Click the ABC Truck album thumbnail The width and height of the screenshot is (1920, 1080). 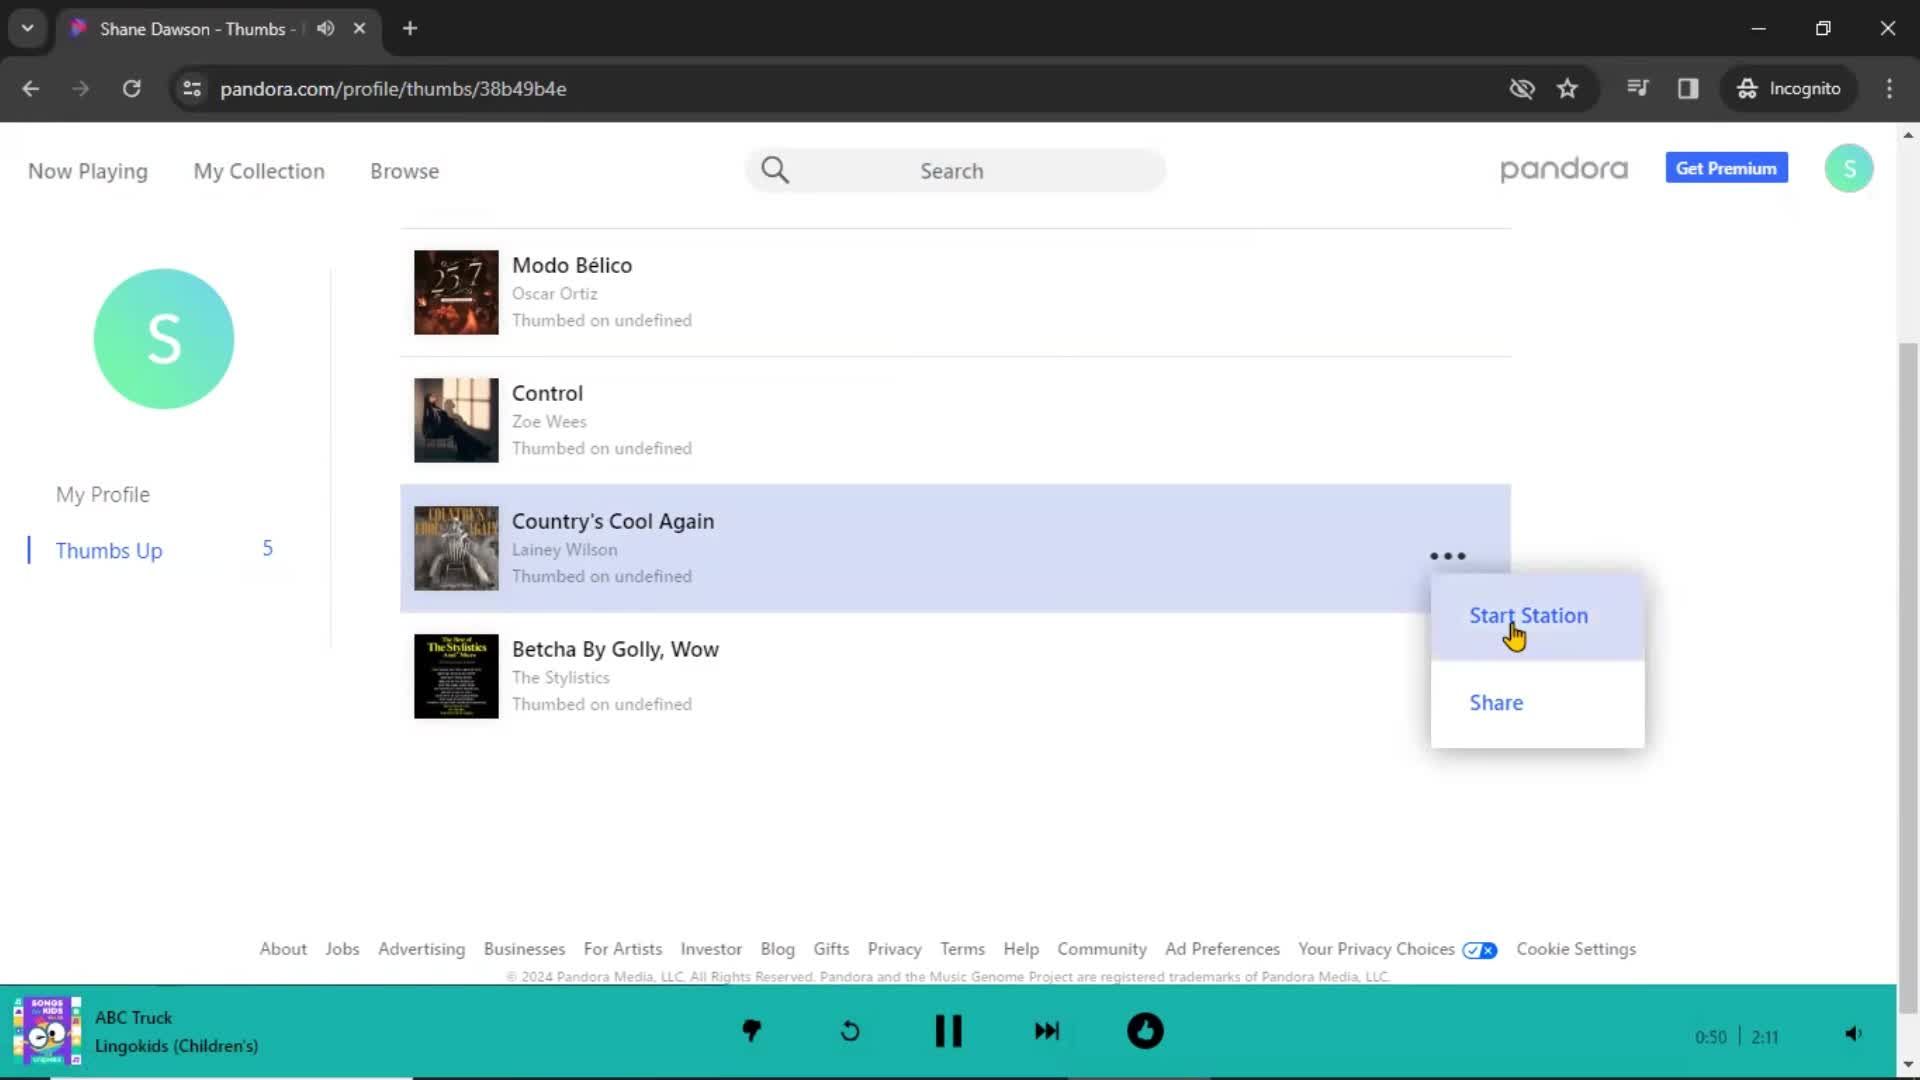pos(45,1030)
